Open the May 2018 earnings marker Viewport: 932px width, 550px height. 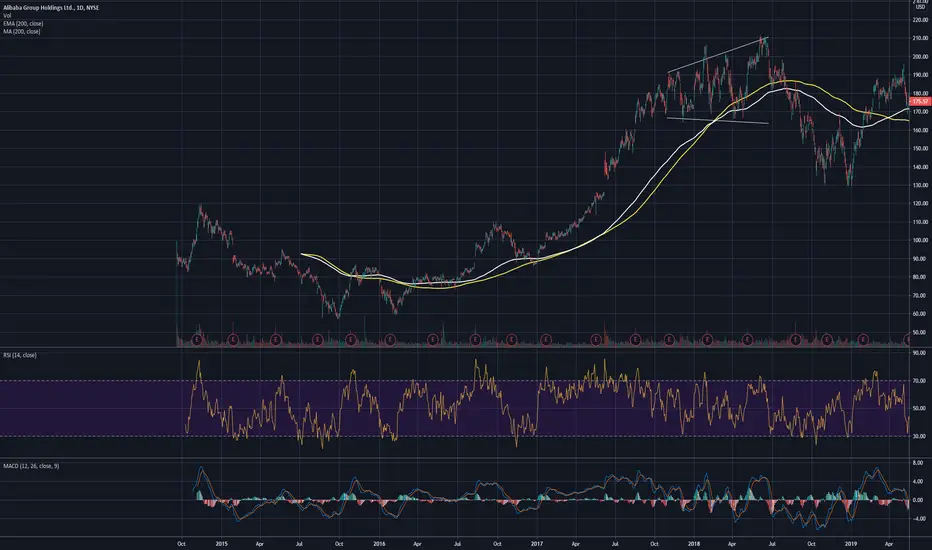[748, 340]
